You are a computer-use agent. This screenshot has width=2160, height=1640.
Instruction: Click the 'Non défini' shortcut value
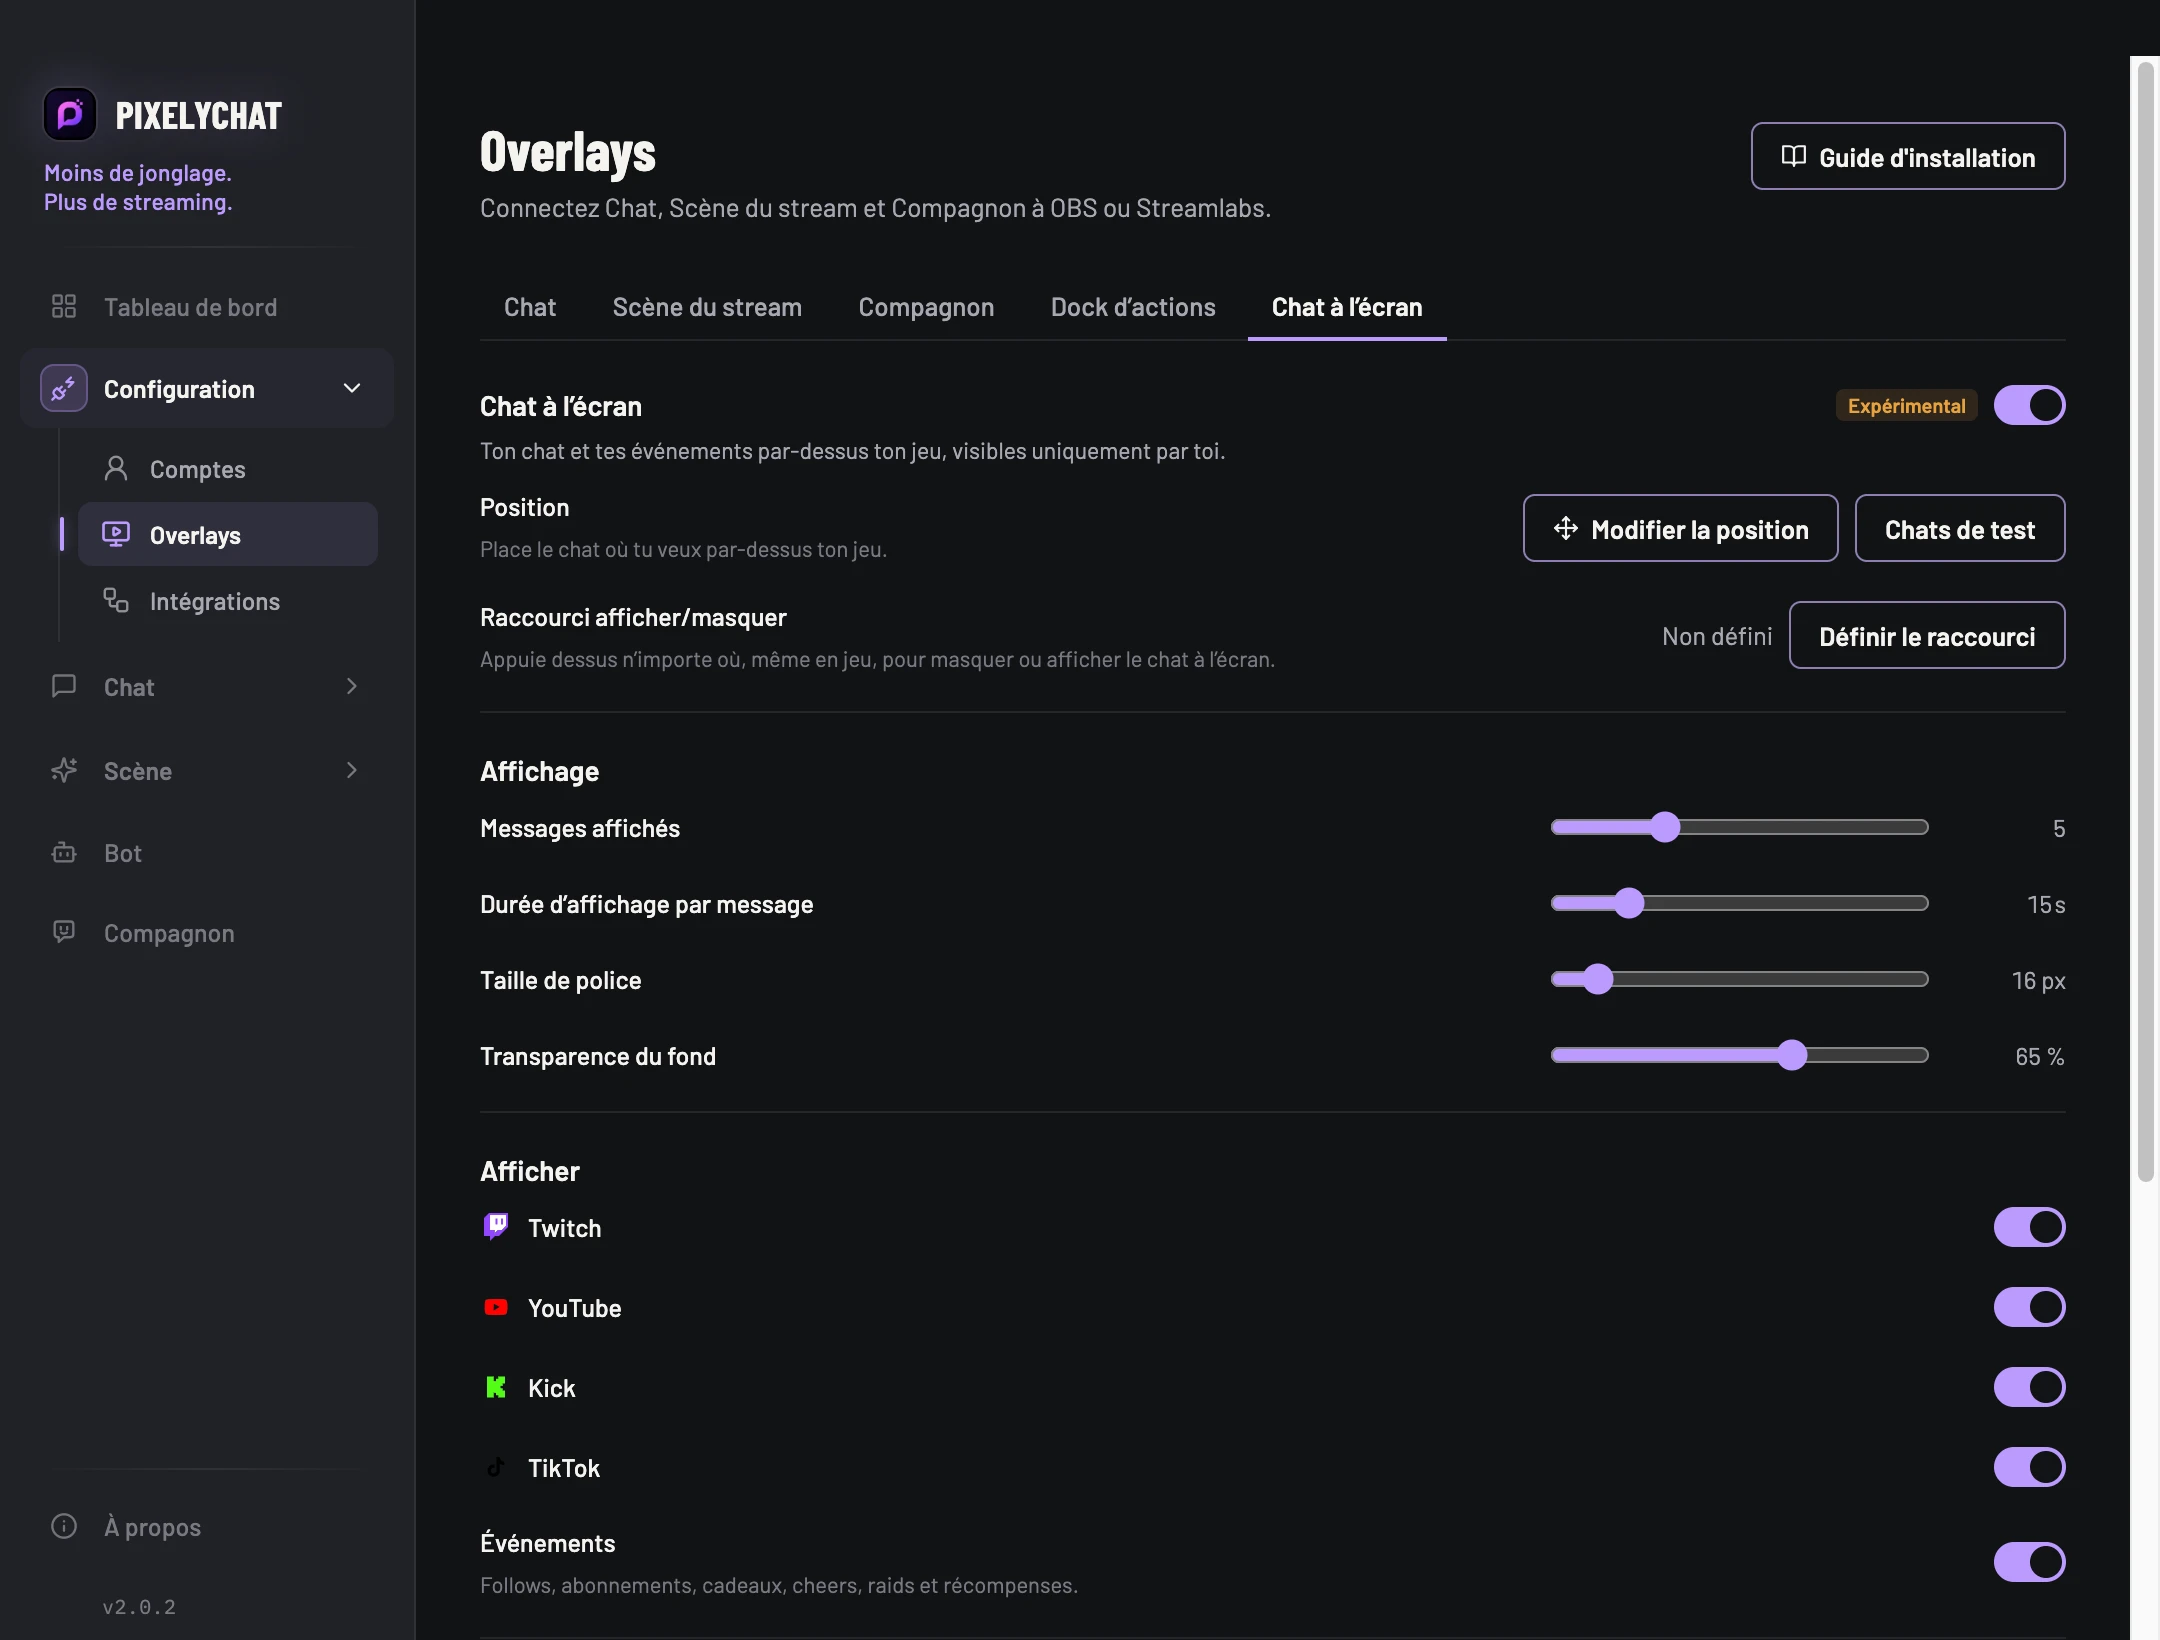(1717, 636)
